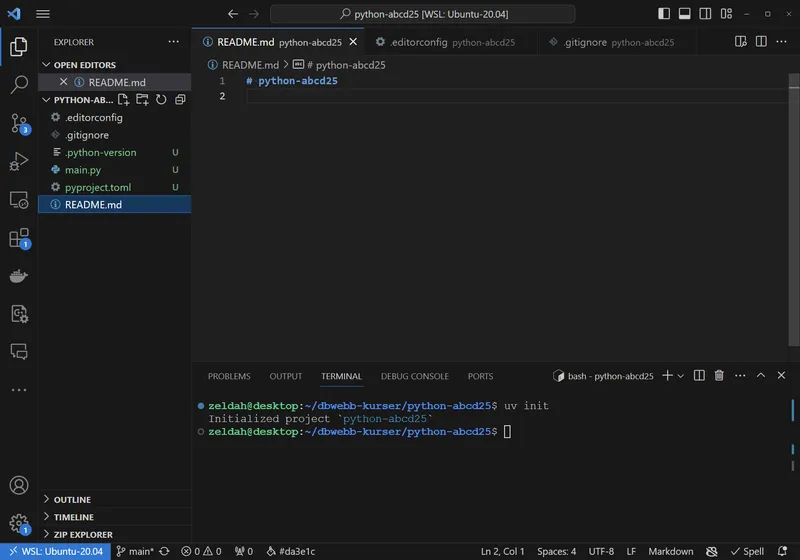The width and height of the screenshot is (800, 560).
Task: Change LF end of line sequence
Action: 631,551
